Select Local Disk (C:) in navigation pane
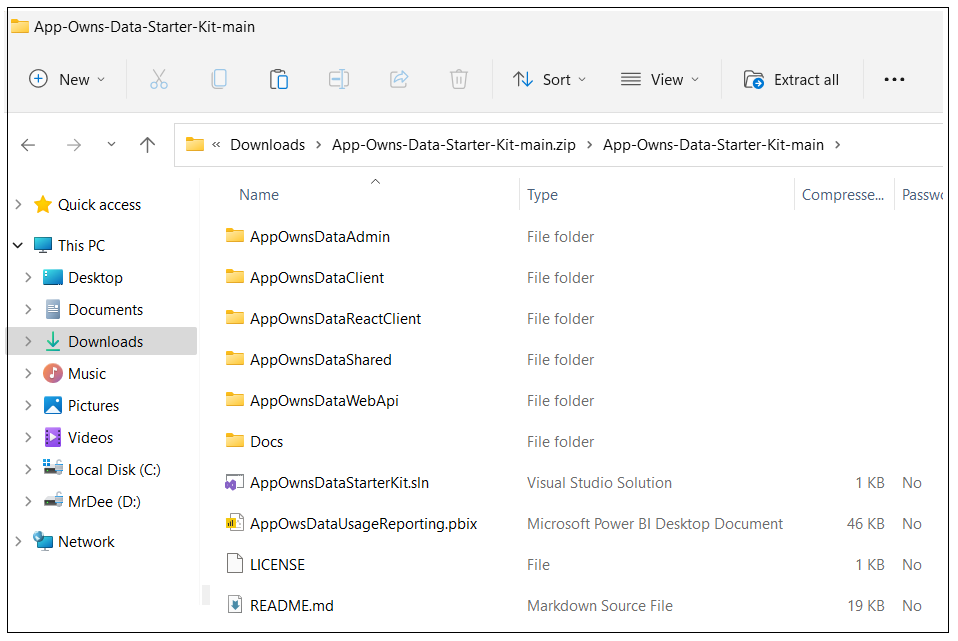958x641 pixels. (114, 469)
